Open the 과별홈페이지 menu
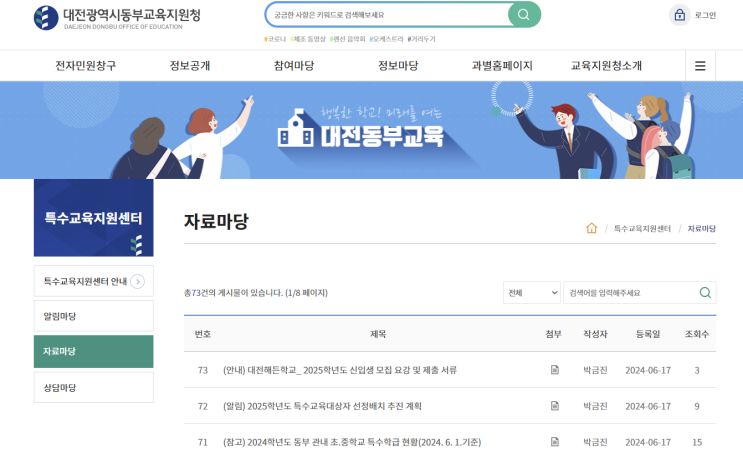The width and height of the screenshot is (743, 461). pyautogui.click(x=502, y=66)
